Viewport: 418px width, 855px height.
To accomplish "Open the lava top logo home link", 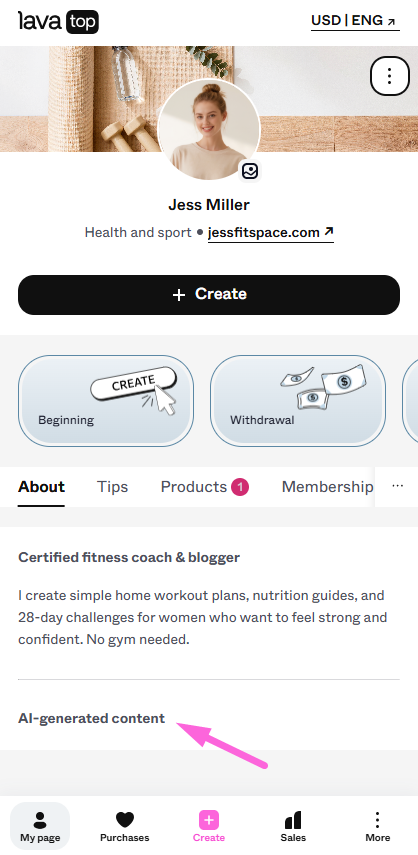I will click(x=58, y=22).
